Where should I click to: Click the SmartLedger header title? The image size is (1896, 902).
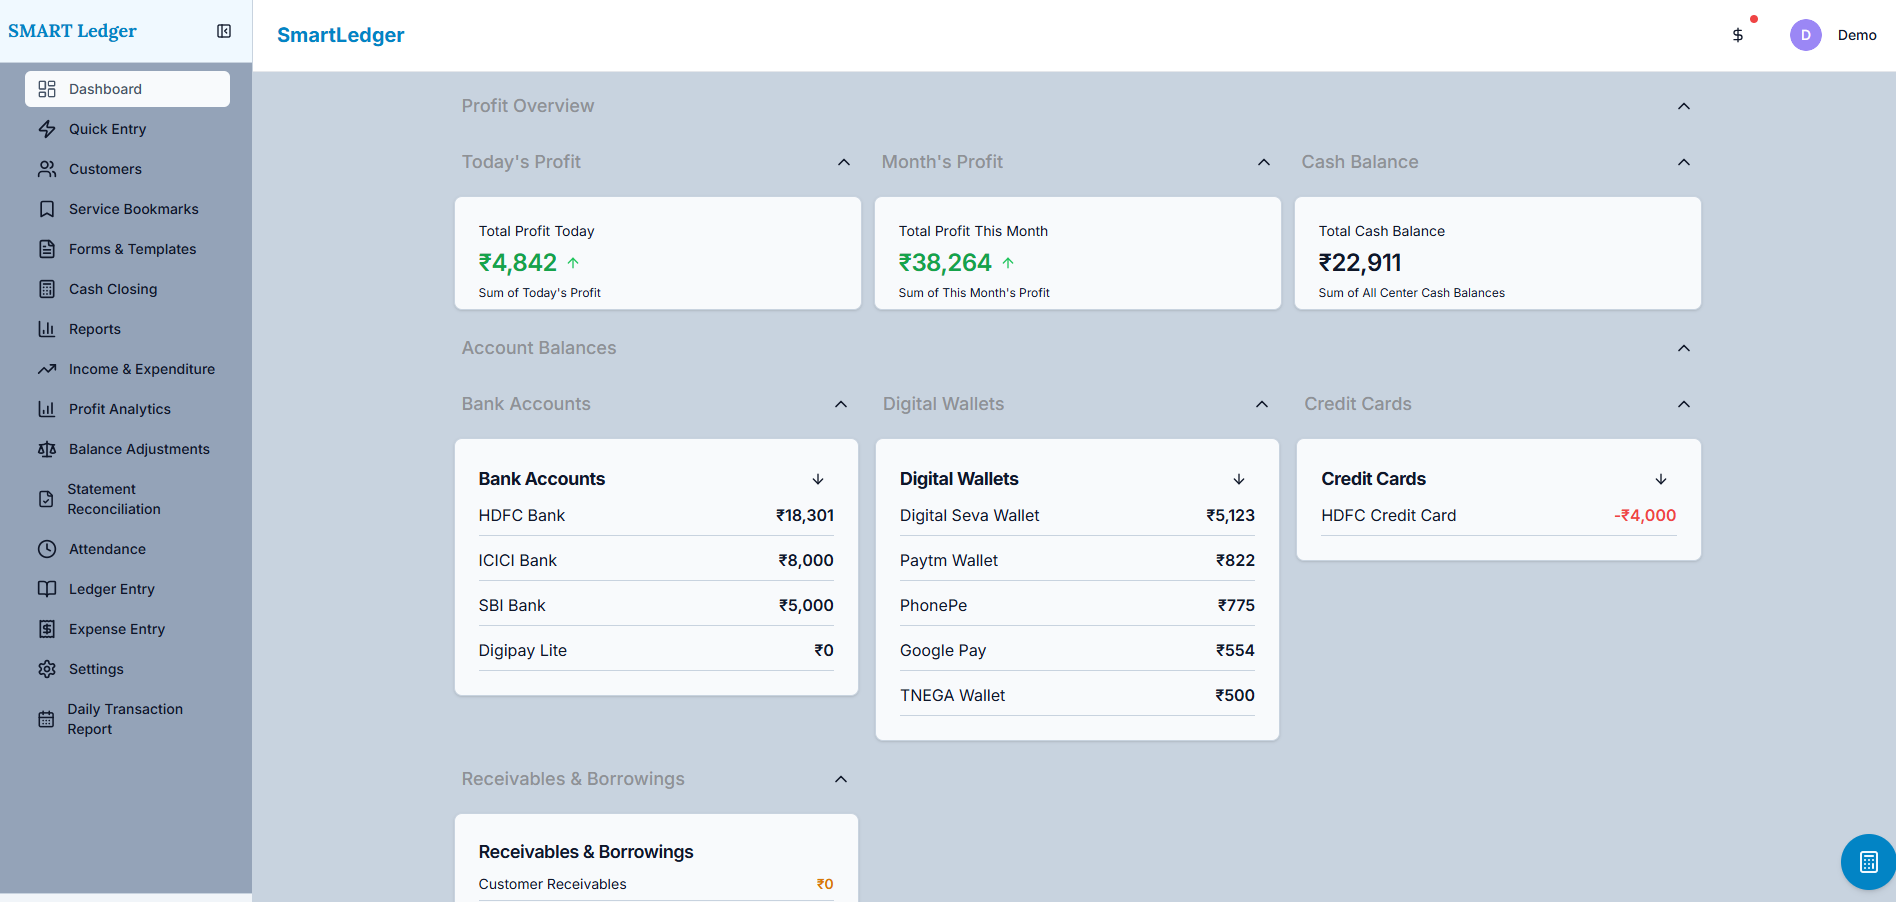(x=340, y=35)
